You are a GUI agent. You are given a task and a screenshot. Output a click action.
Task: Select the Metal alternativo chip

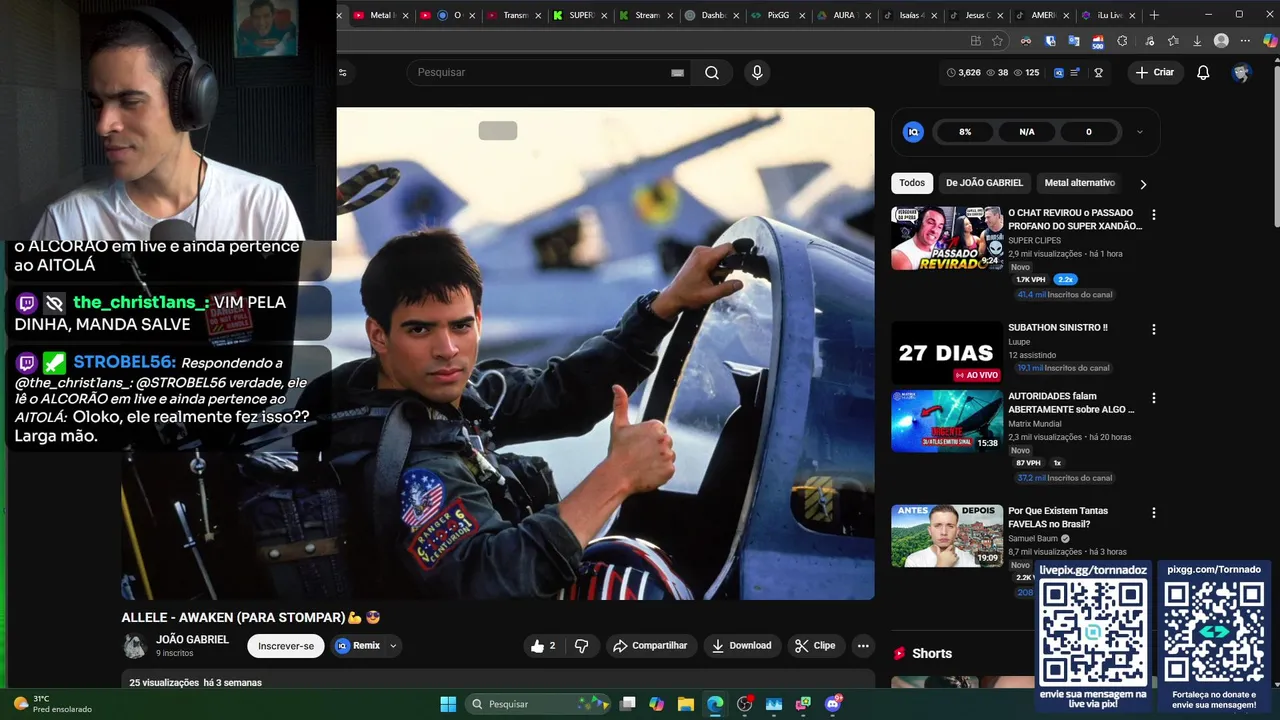click(x=1079, y=183)
